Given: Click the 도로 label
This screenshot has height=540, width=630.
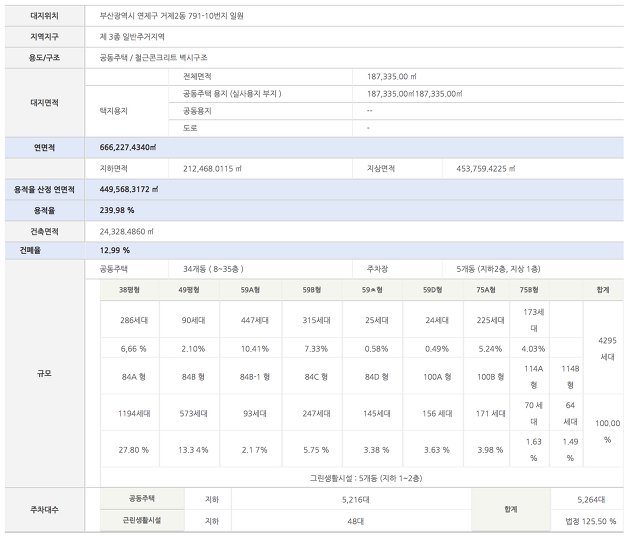Looking at the screenshot, I should [x=190, y=128].
